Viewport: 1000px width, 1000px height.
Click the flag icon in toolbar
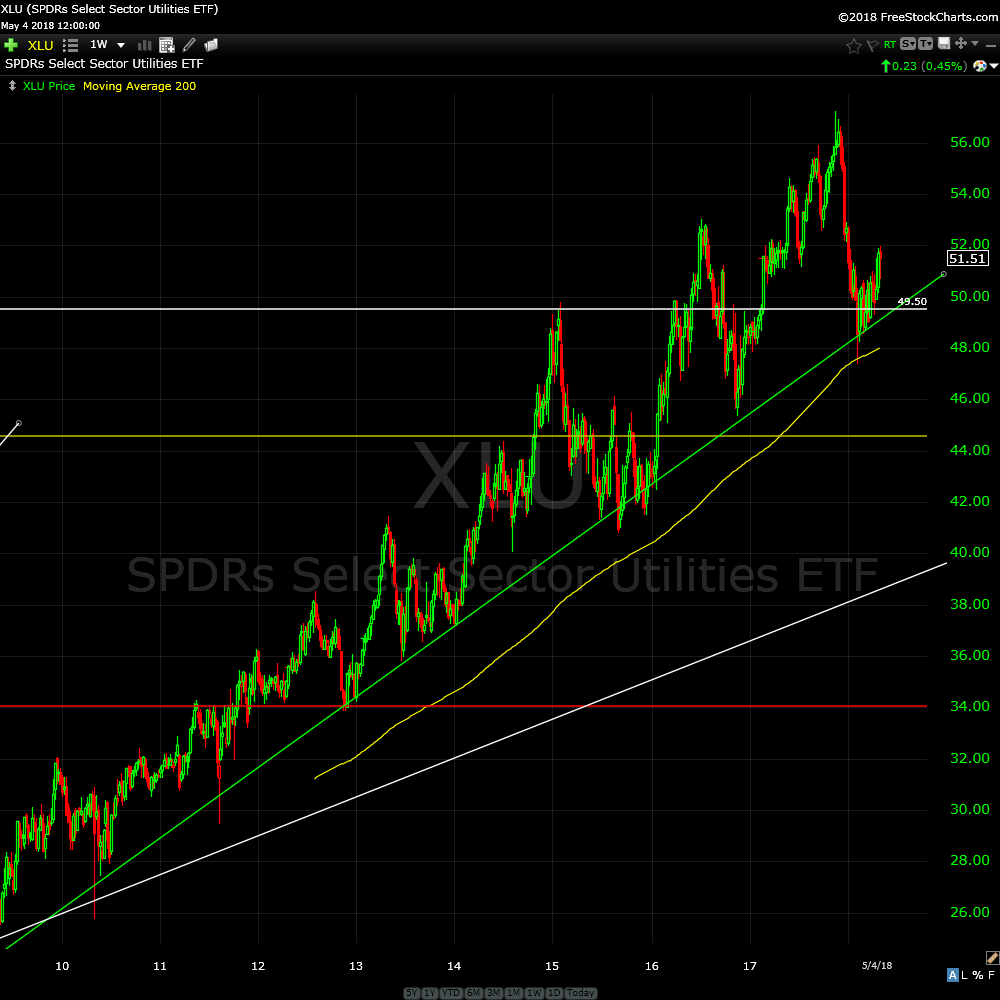871,45
